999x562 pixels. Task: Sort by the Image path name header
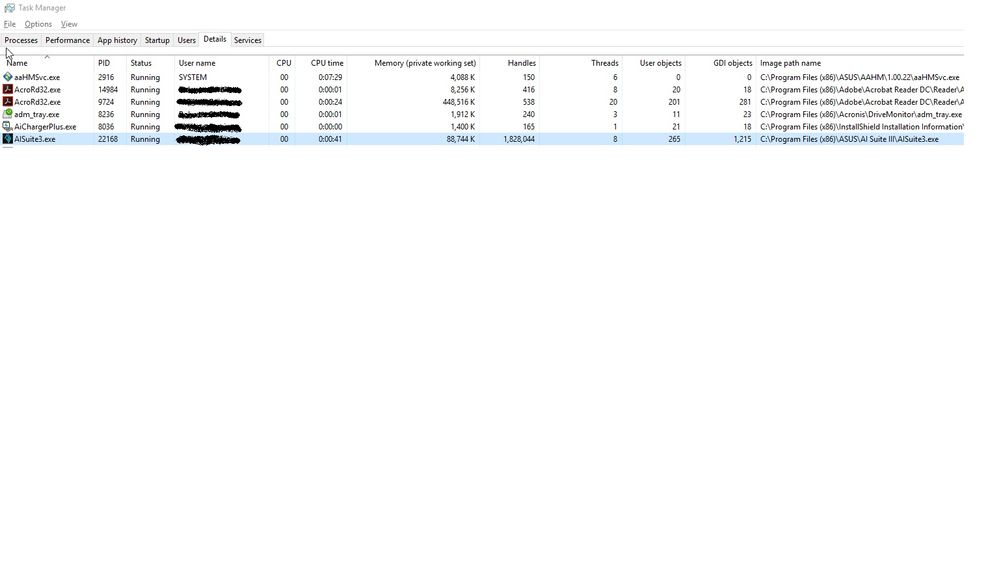(x=790, y=63)
